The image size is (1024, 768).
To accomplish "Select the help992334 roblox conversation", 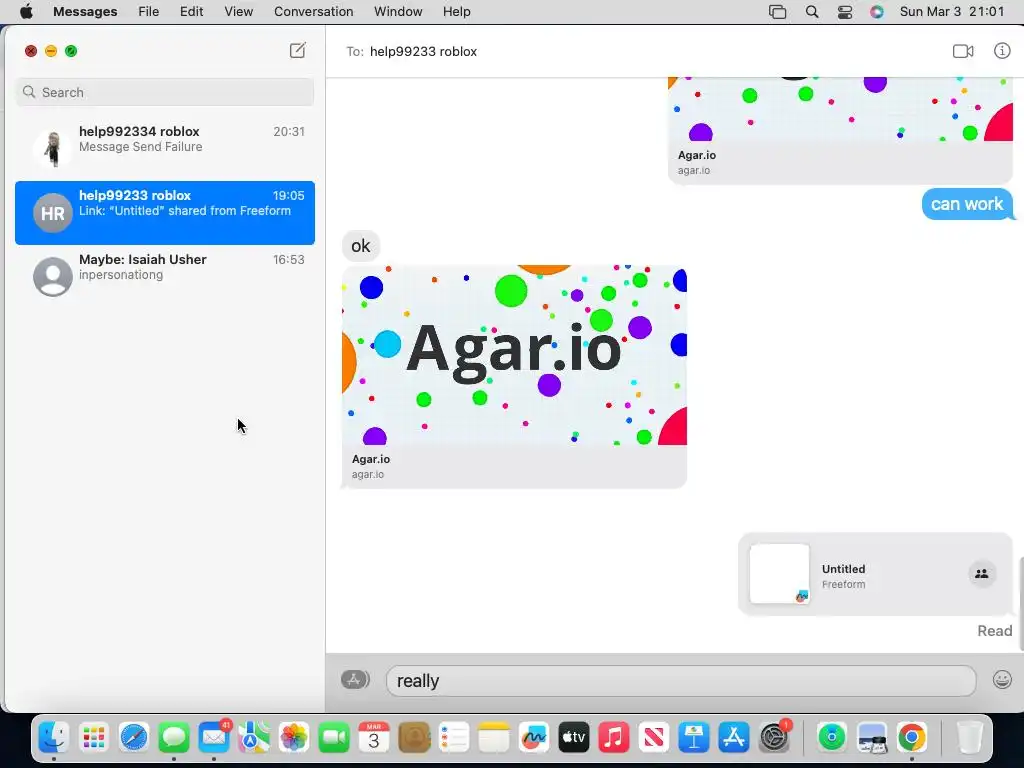I will pos(165,148).
